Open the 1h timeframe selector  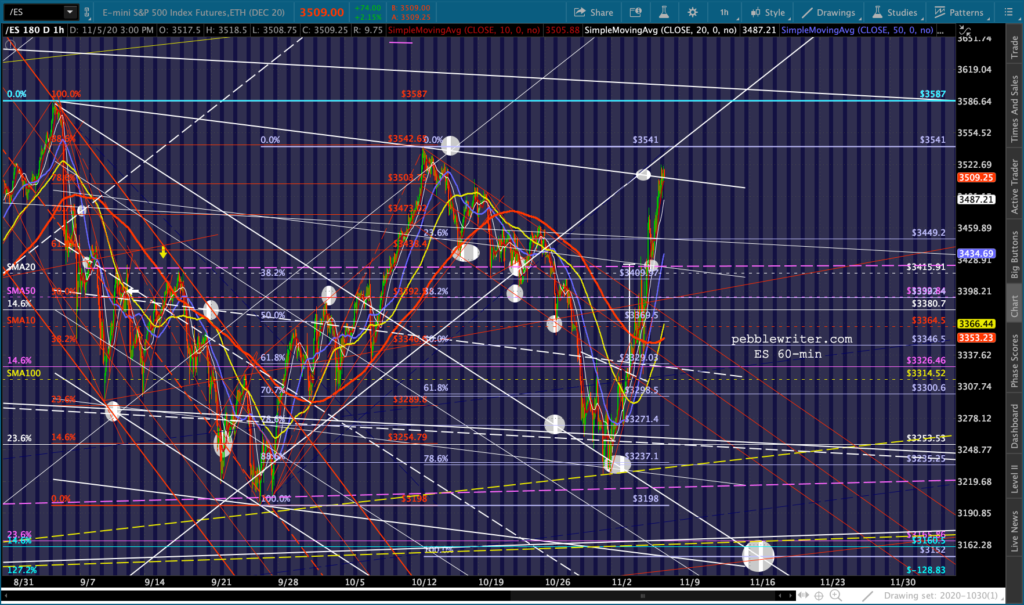coord(724,12)
